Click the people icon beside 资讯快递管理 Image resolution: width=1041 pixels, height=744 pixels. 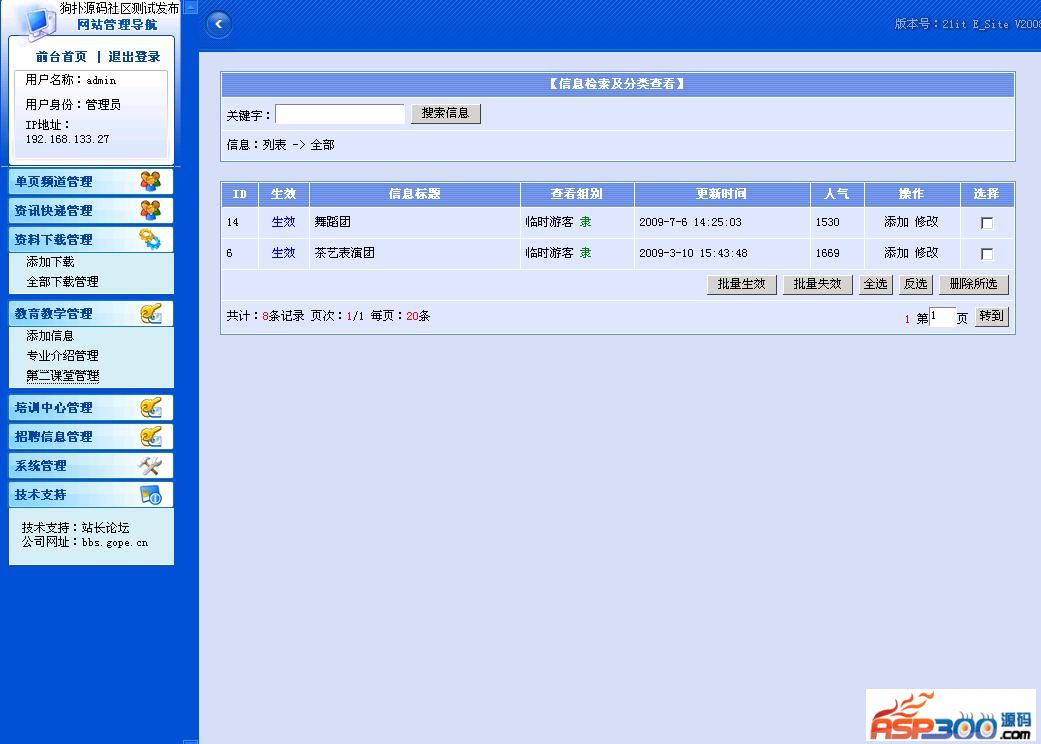pos(150,210)
